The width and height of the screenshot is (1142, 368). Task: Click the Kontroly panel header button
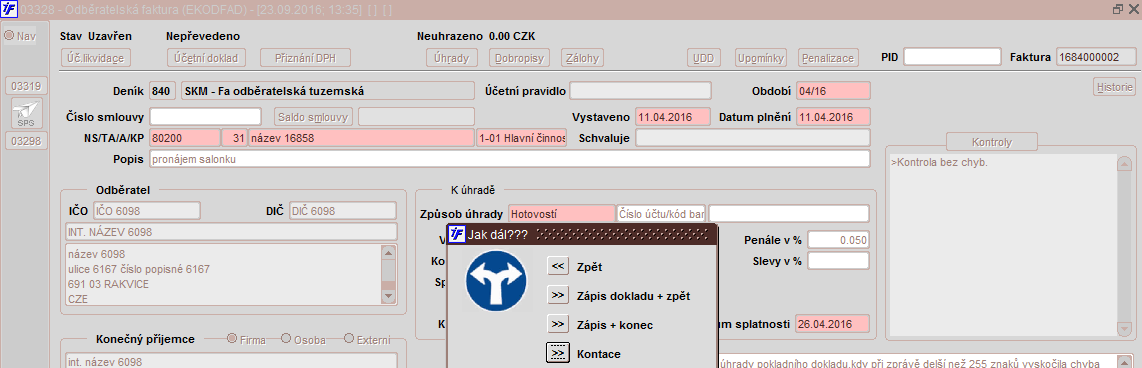pos(992,142)
